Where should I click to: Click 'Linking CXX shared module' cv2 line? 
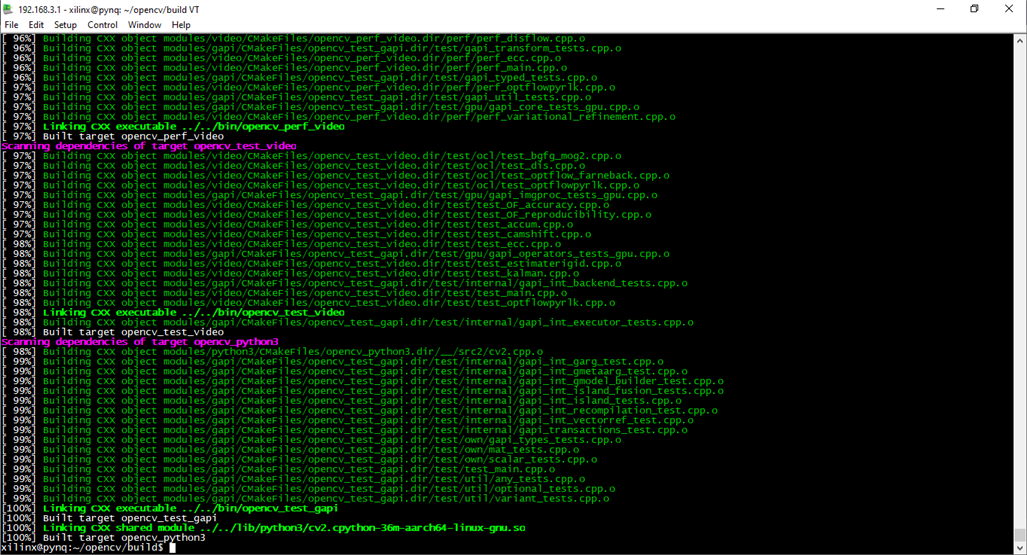263,527
